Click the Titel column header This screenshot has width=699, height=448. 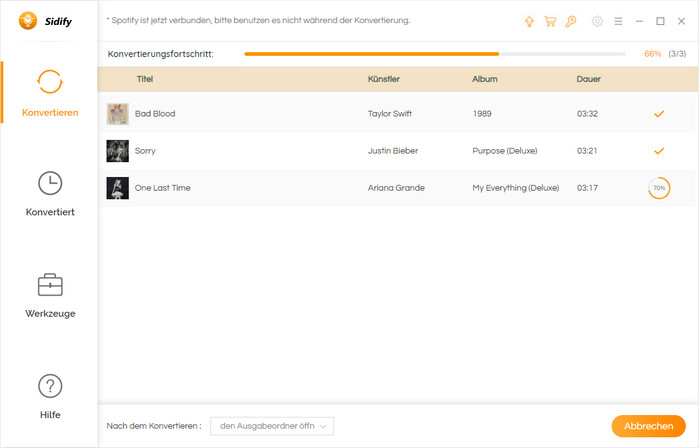[x=145, y=79]
